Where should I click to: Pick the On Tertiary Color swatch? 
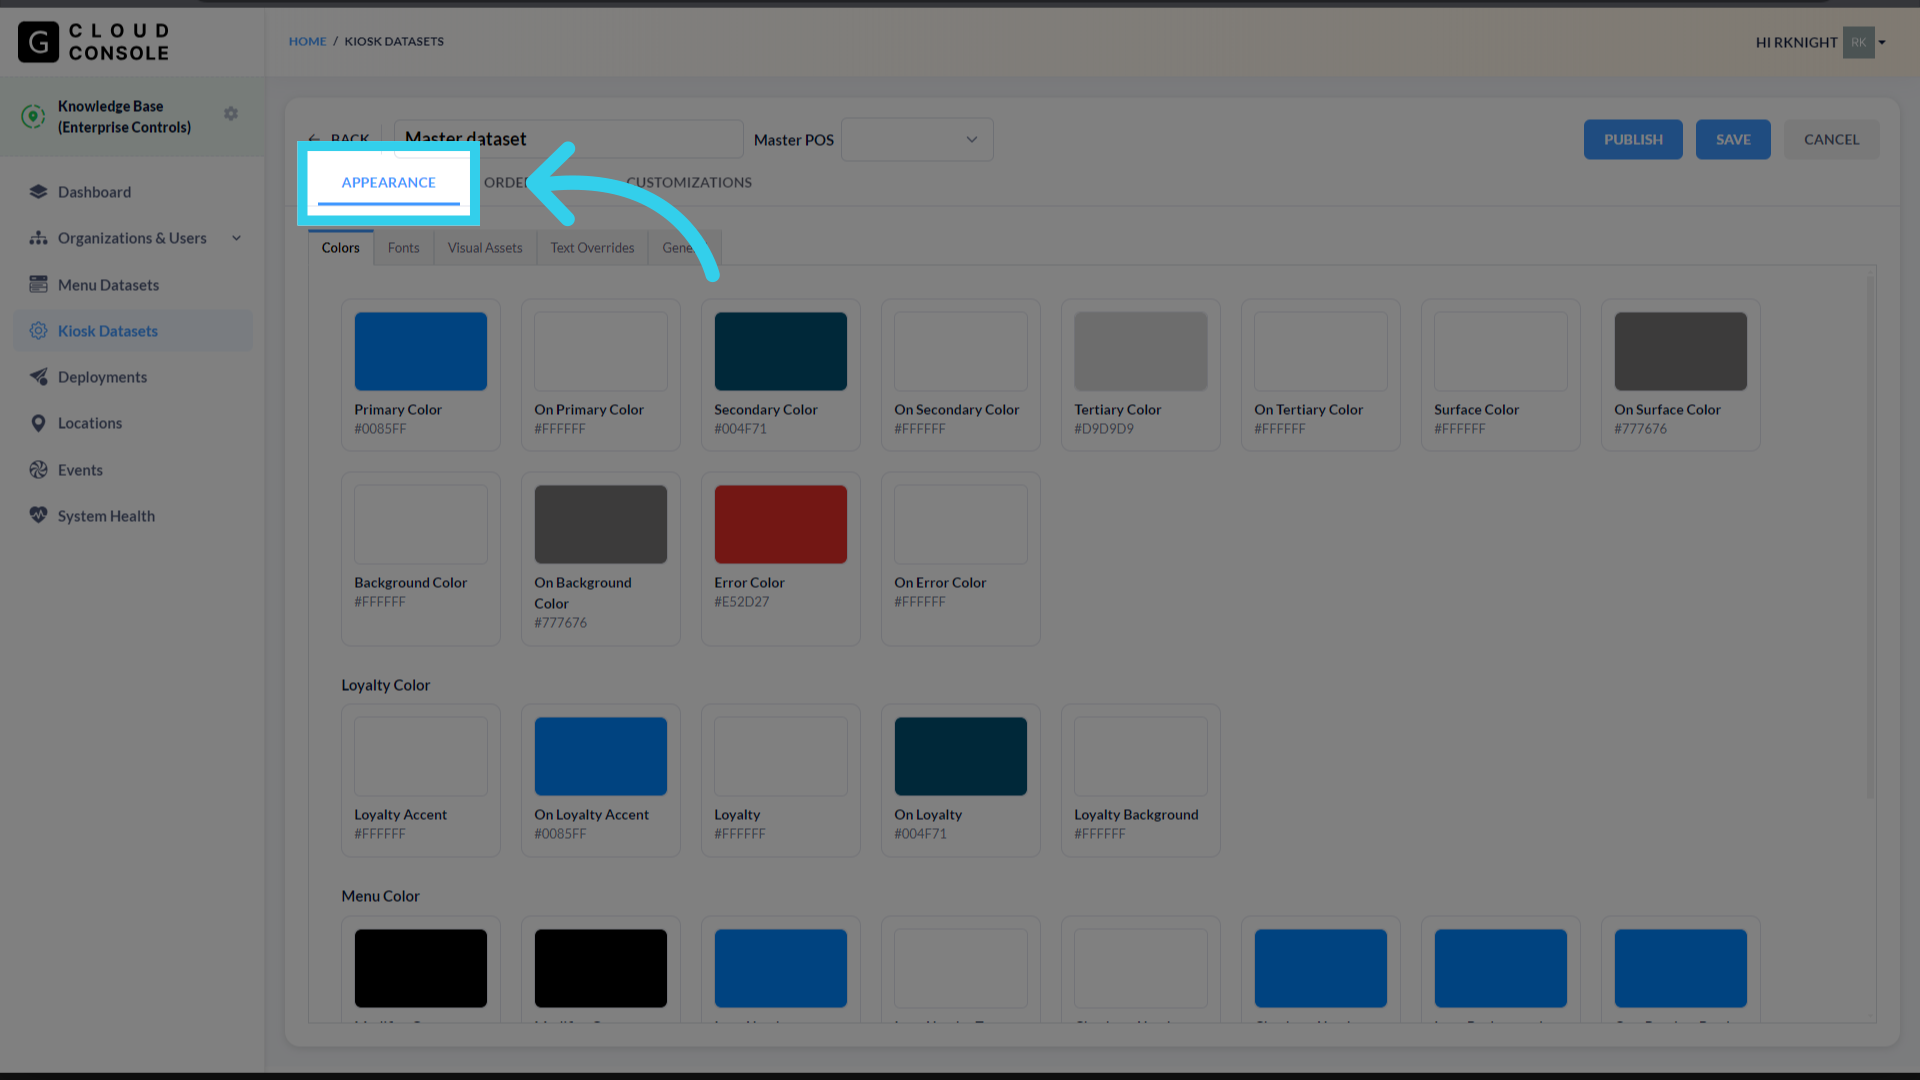pos(1321,352)
